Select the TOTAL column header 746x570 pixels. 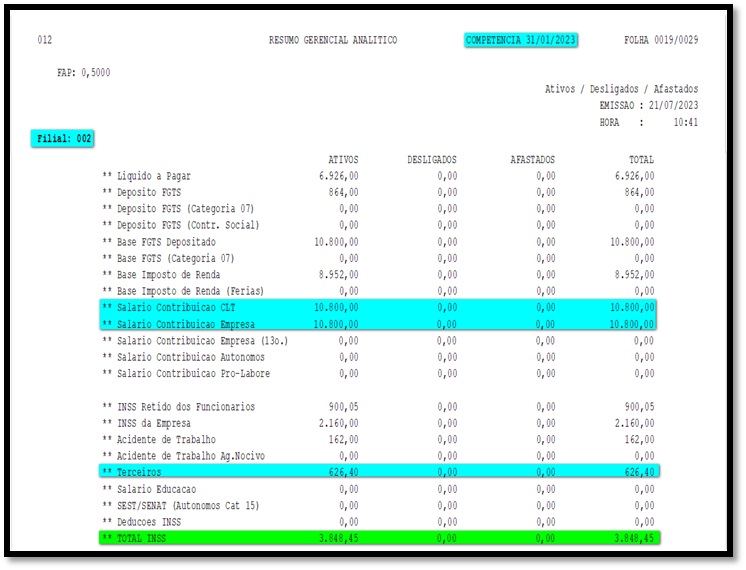[641, 160]
